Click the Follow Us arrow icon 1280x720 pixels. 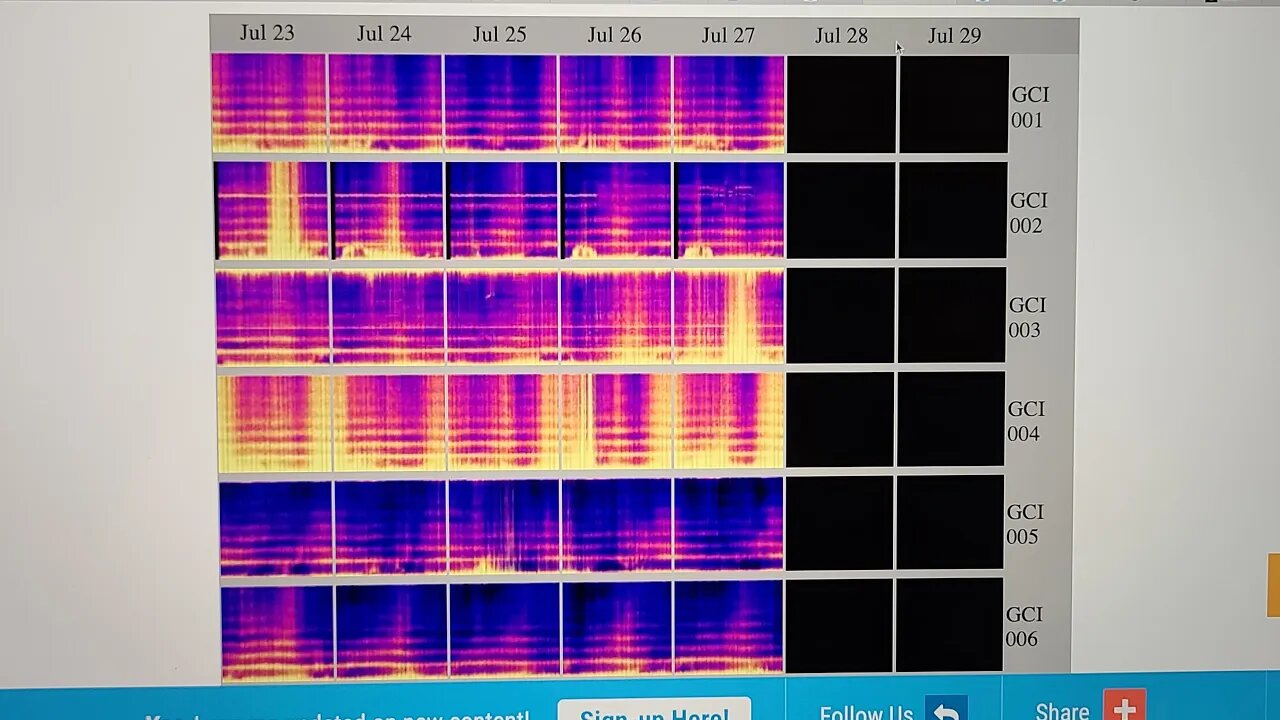[x=946, y=707]
